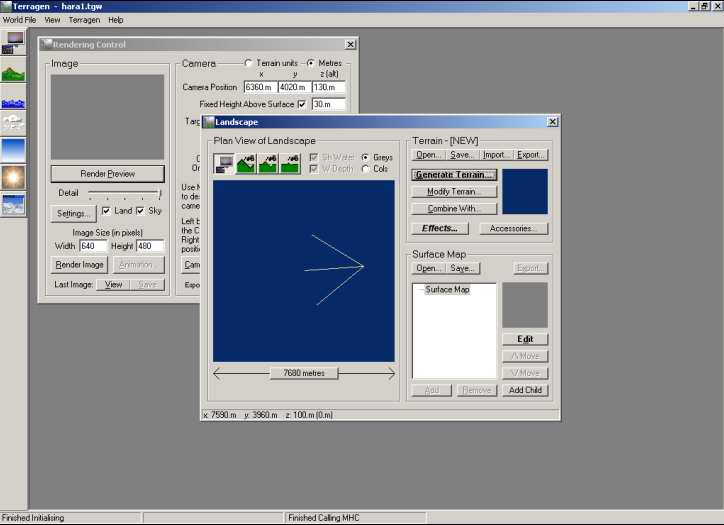Click the bottom snowy landscape sidebar icon
Image resolution: width=724 pixels, height=525 pixels.
[14, 204]
